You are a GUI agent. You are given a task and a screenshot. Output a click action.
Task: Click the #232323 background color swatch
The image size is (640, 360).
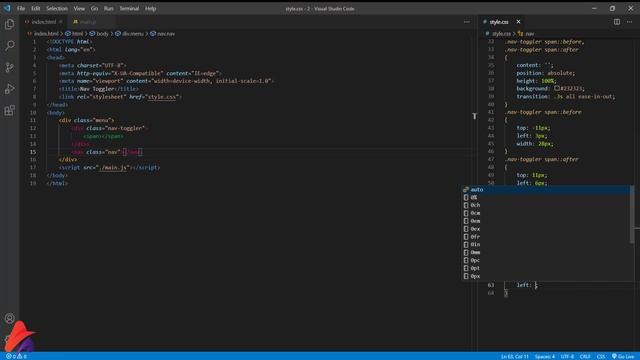(x=557, y=89)
